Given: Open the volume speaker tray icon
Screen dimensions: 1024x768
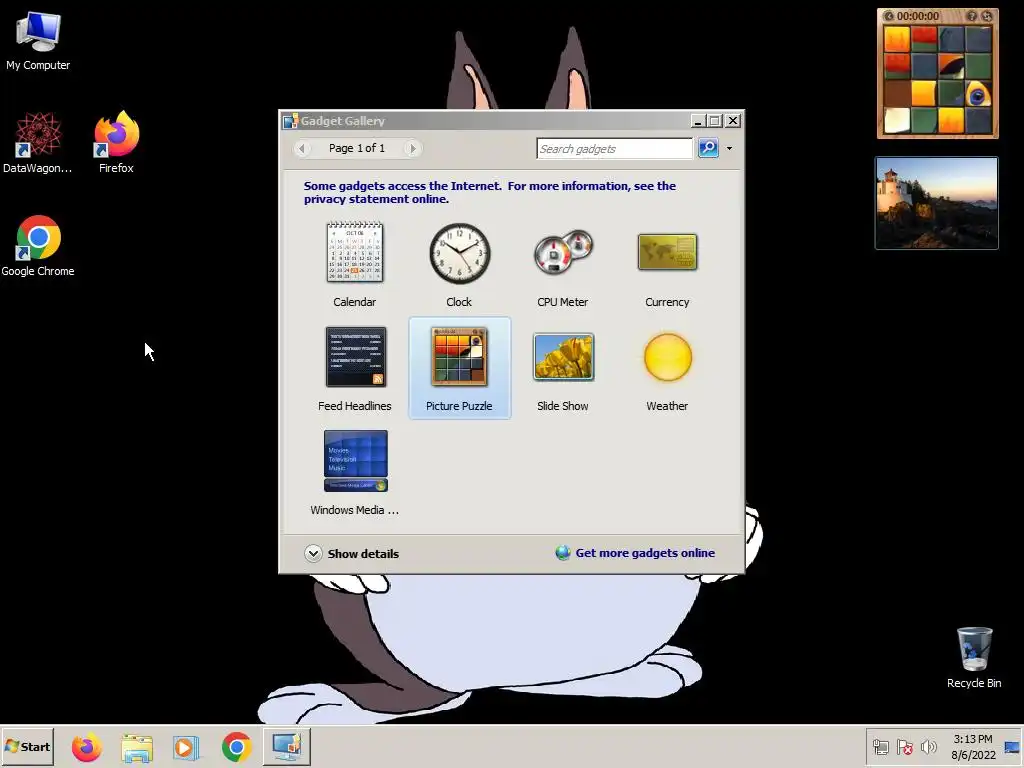Looking at the screenshot, I should (928, 747).
